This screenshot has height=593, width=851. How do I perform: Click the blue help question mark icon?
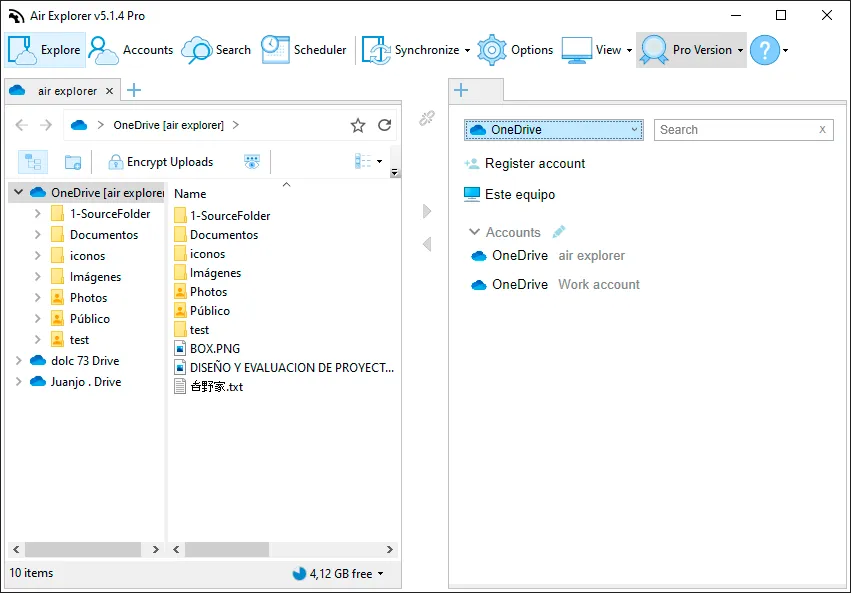765,50
